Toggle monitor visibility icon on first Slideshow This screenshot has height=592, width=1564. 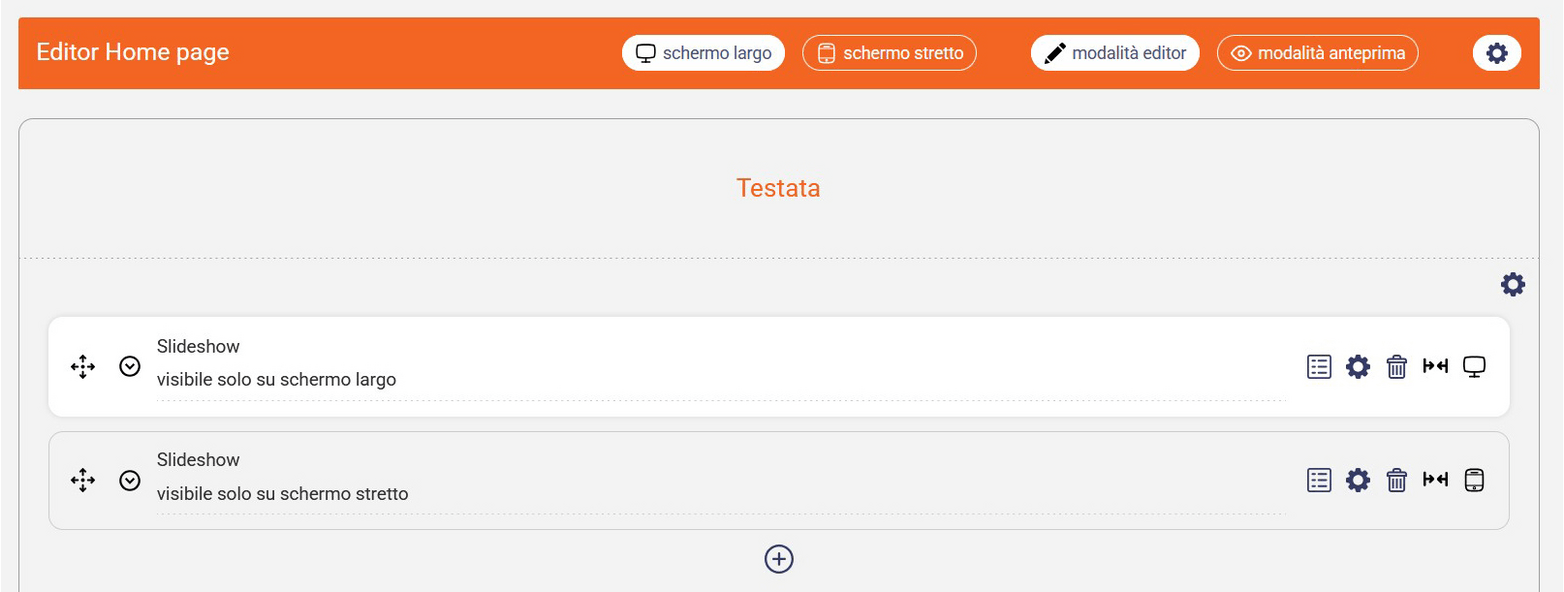pyautogui.click(x=1474, y=367)
